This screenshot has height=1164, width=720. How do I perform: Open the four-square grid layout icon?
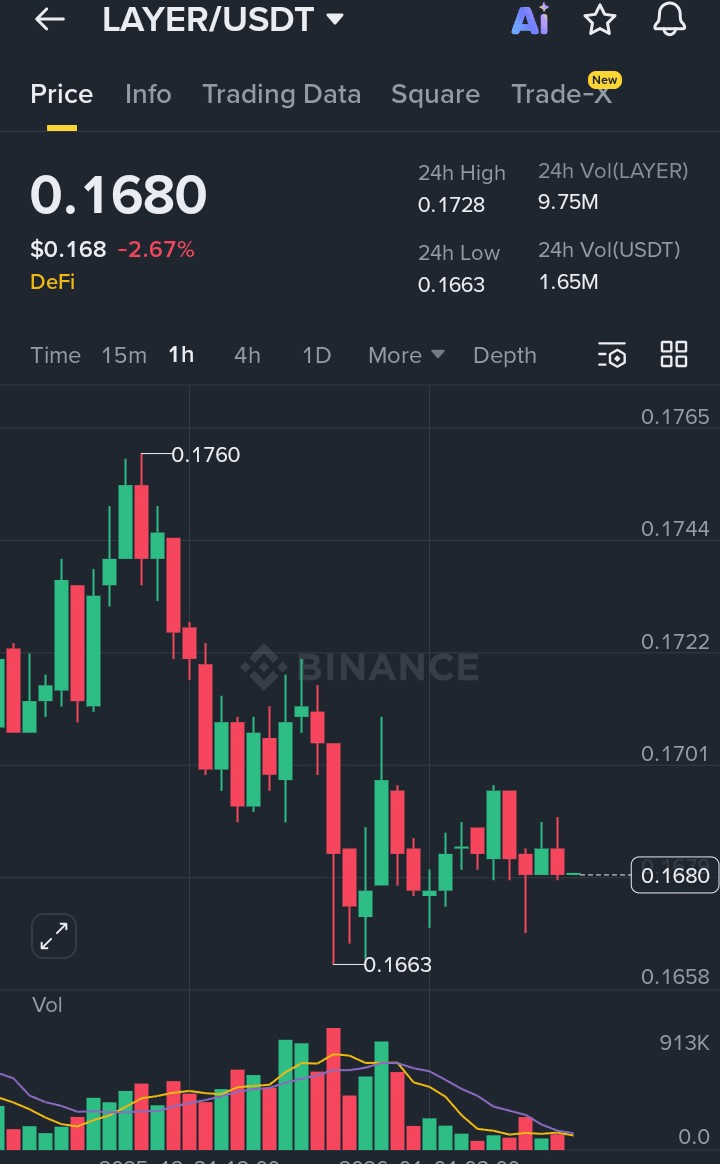point(674,354)
